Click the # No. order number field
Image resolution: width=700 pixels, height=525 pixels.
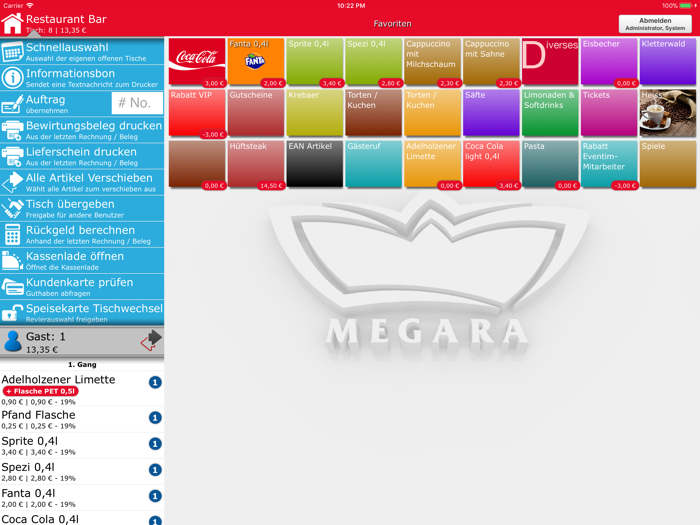(137, 103)
